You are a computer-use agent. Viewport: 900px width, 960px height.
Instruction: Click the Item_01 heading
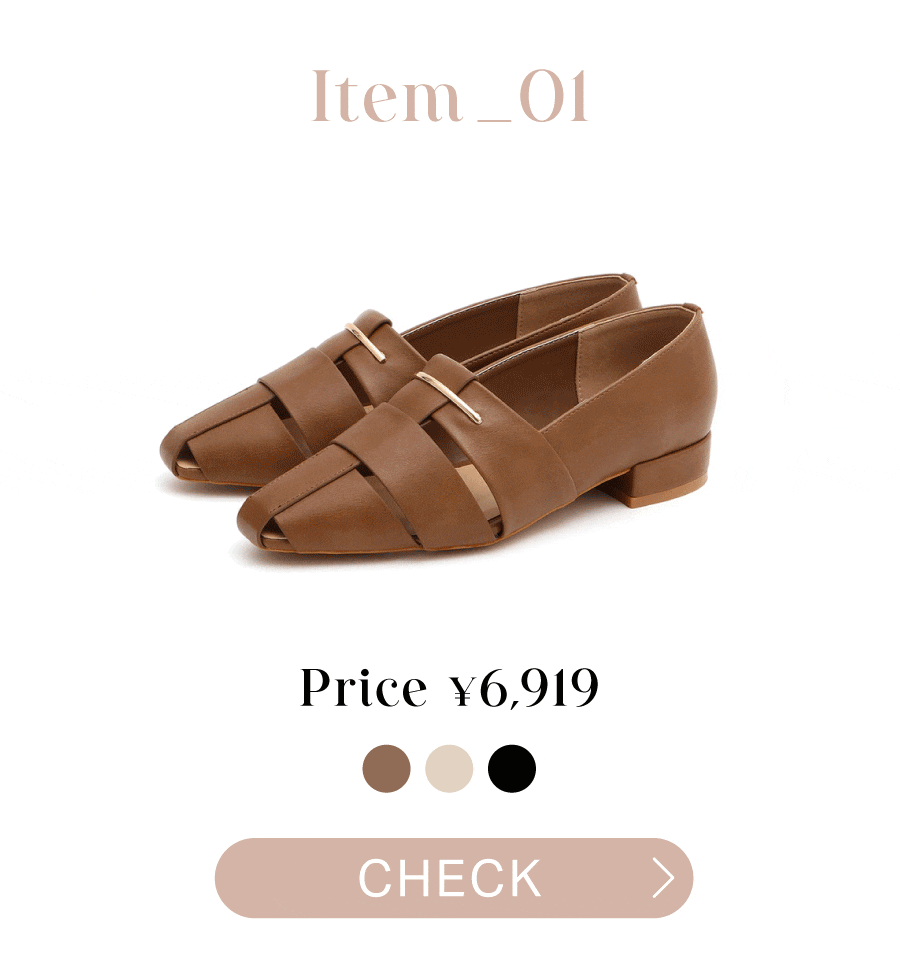click(x=450, y=96)
